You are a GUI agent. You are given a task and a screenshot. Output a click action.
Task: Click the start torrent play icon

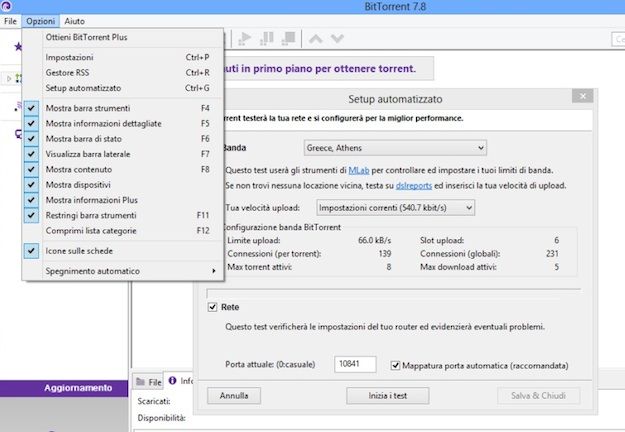point(244,39)
